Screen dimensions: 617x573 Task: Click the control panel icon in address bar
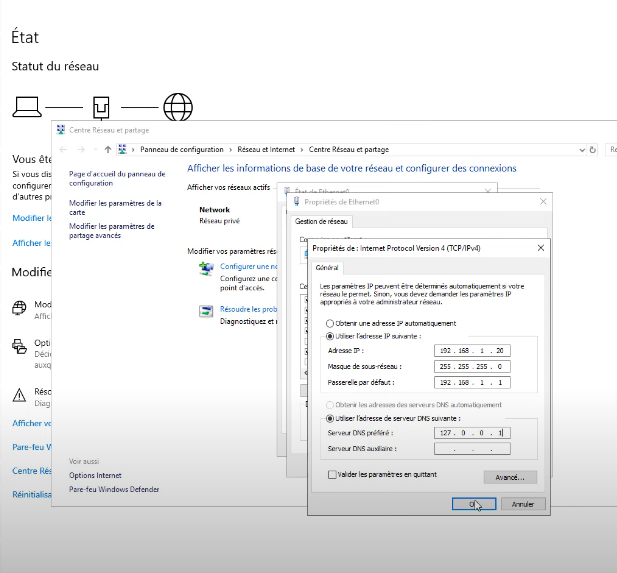(x=122, y=150)
